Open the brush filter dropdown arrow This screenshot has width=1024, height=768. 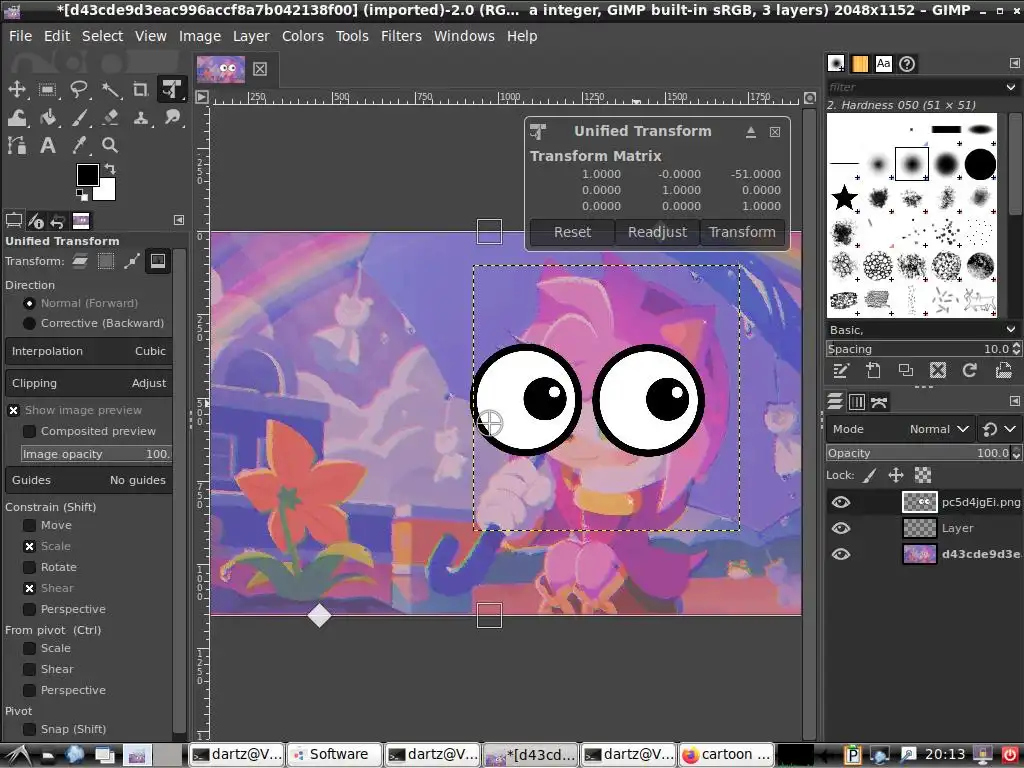[1011, 87]
